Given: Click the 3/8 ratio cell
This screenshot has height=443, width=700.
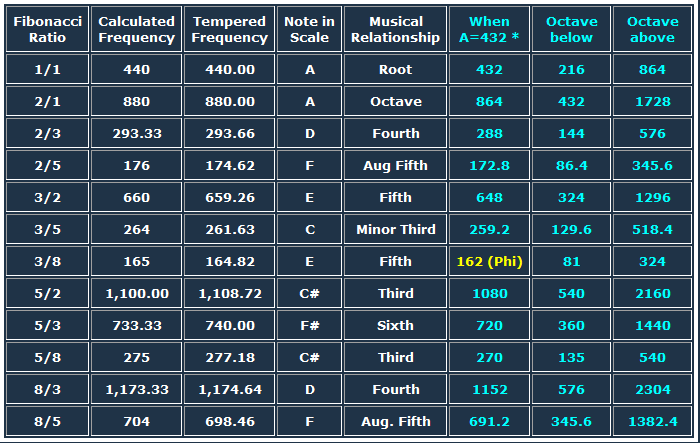Looking at the screenshot, I should 47,261.
